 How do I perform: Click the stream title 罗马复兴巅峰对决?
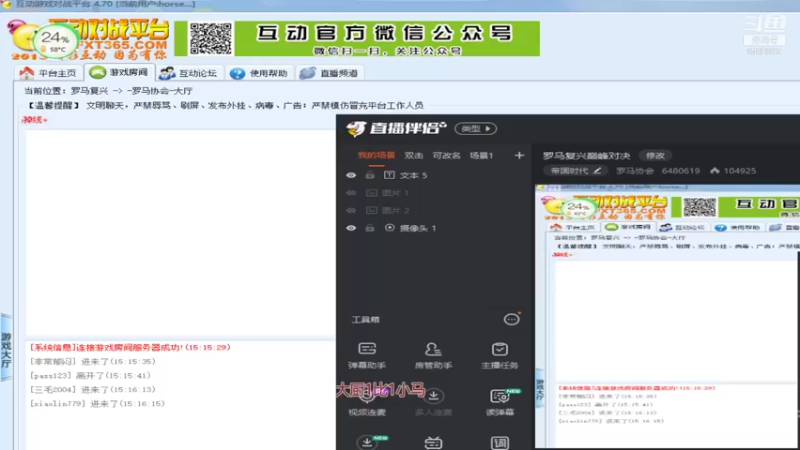coord(587,156)
